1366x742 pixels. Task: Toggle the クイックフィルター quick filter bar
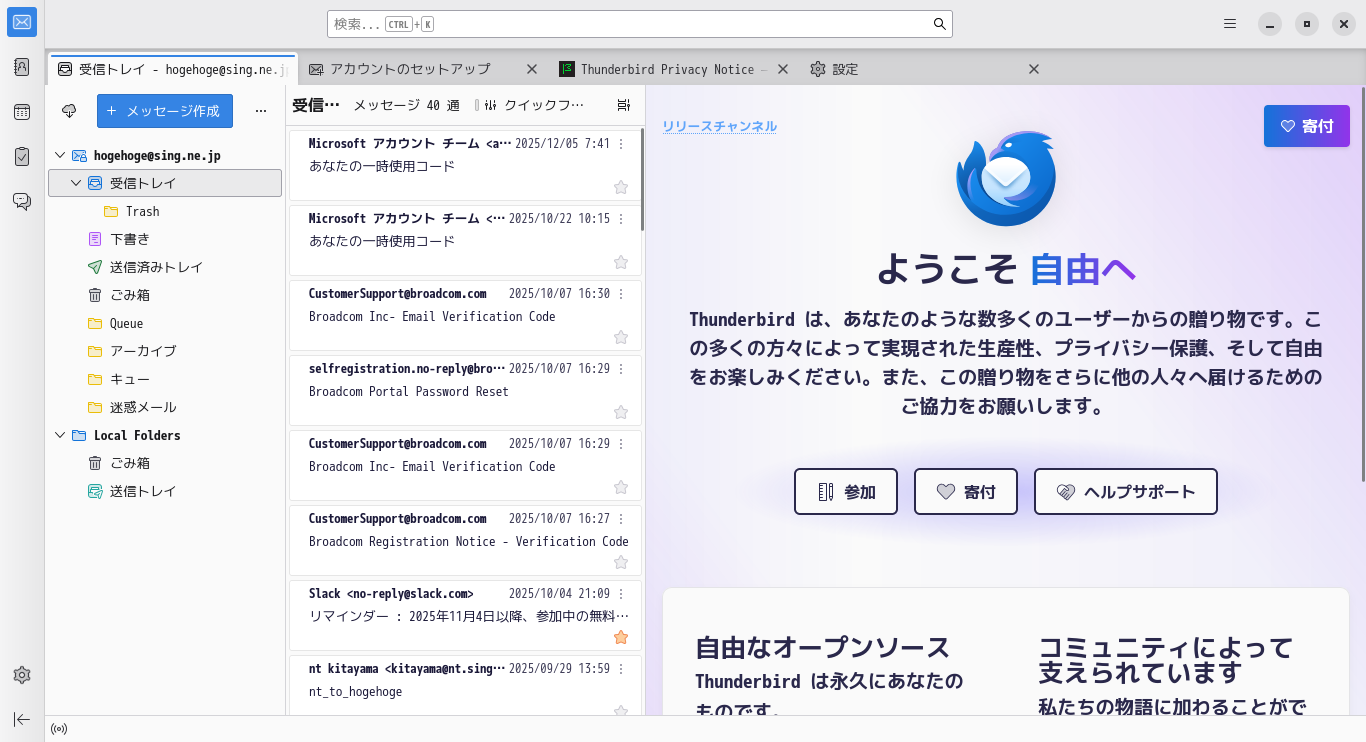[x=530, y=105]
